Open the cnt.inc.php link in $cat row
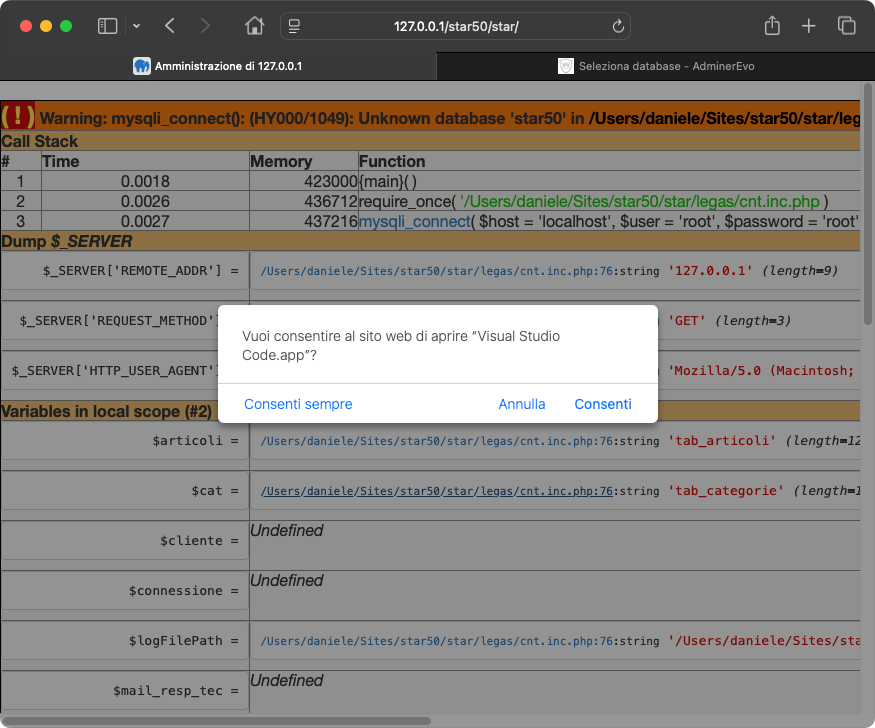875x728 pixels. point(436,491)
